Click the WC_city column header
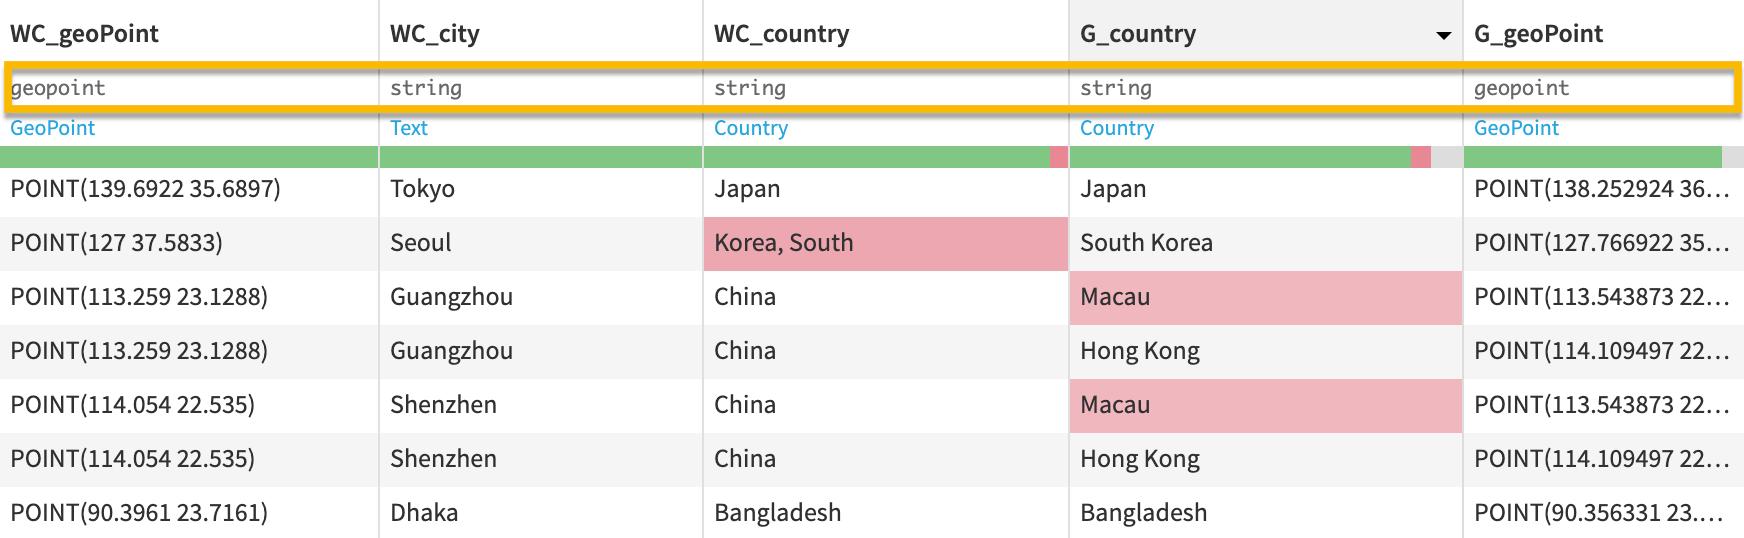 [x=435, y=34]
